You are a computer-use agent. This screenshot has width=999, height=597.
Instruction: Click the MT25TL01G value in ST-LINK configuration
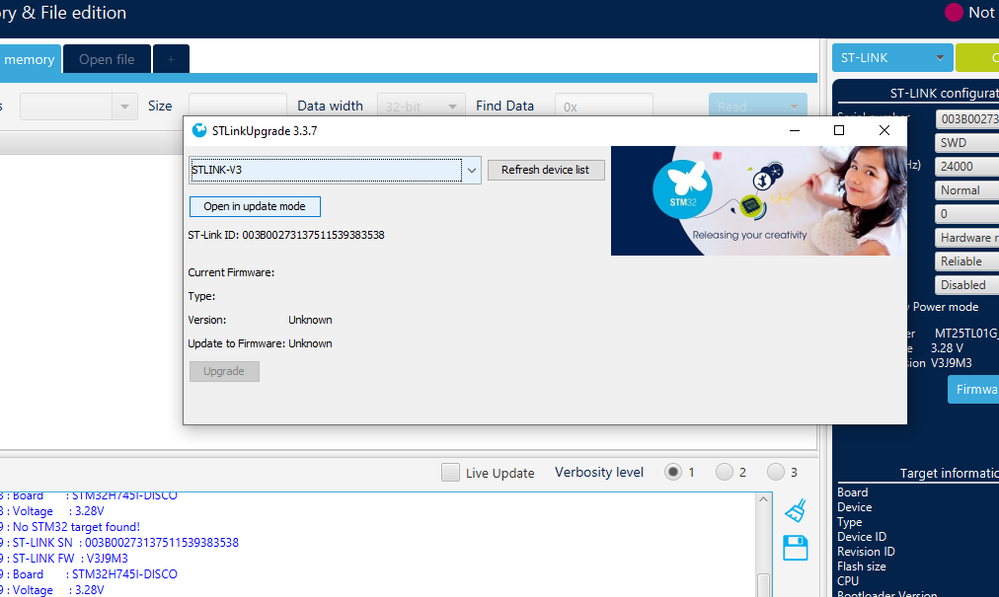pos(967,333)
